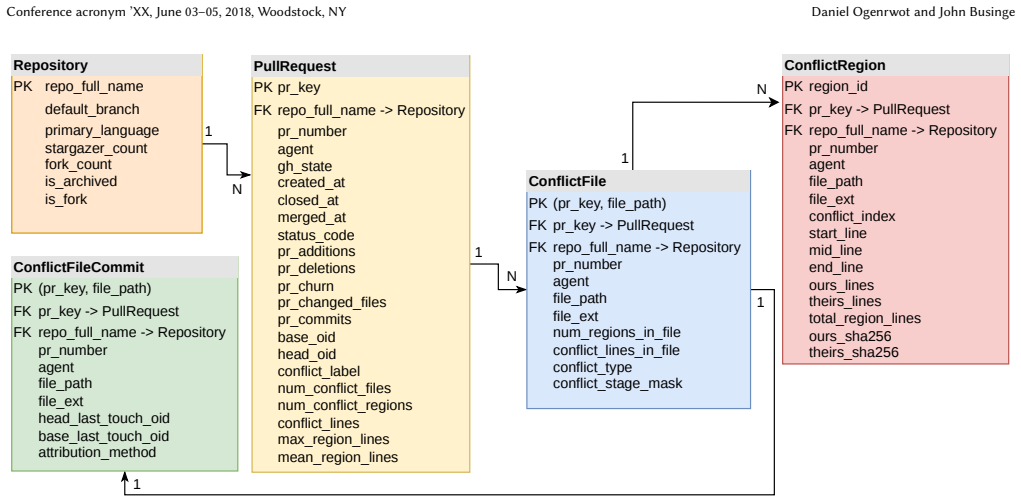Image resolution: width=1021 pixels, height=502 pixels.
Task: Click the num_conflict_files field
Action: (335, 389)
